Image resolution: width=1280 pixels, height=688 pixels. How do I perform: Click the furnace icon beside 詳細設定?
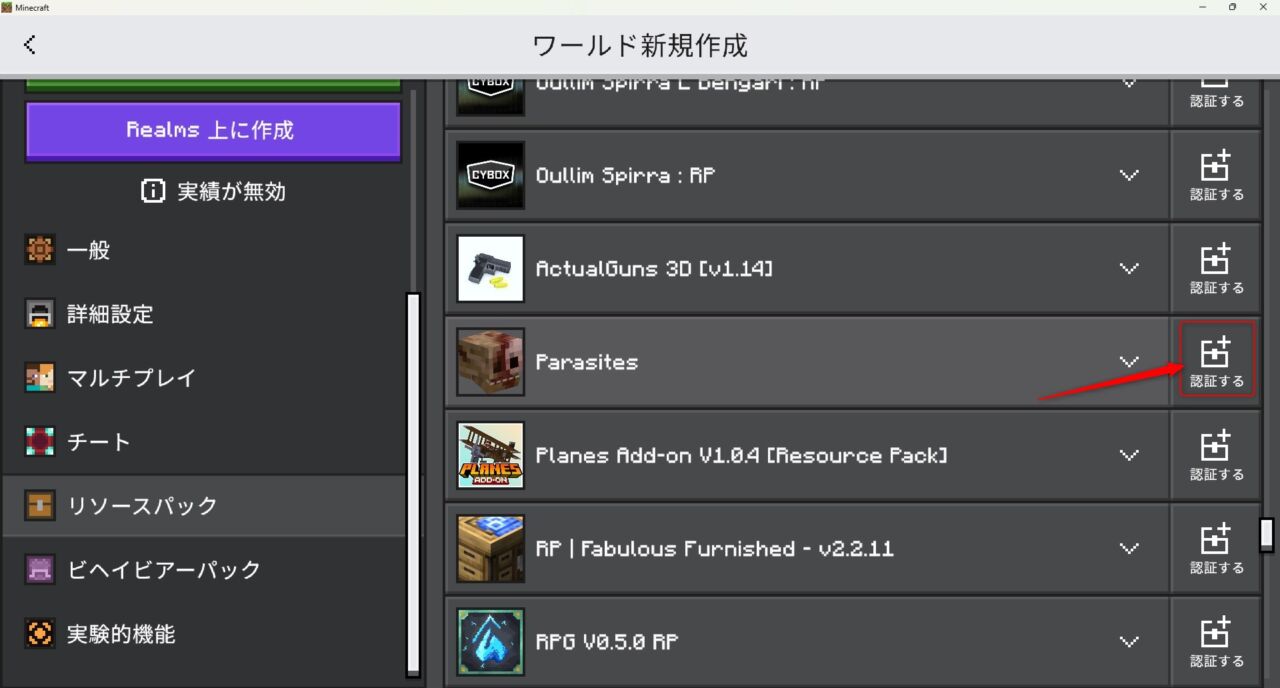tap(39, 314)
